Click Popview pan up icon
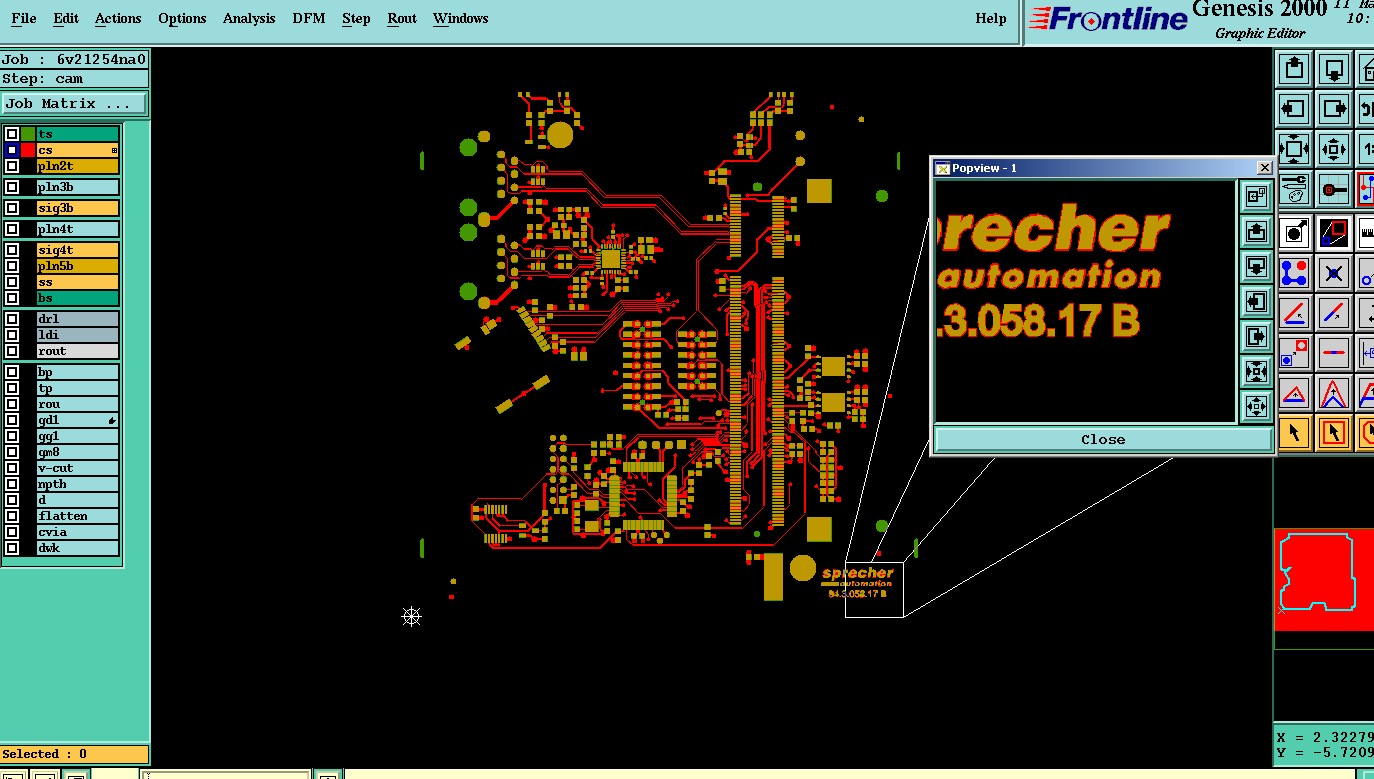Screen dimensions: 1374x779 pos(1256,231)
